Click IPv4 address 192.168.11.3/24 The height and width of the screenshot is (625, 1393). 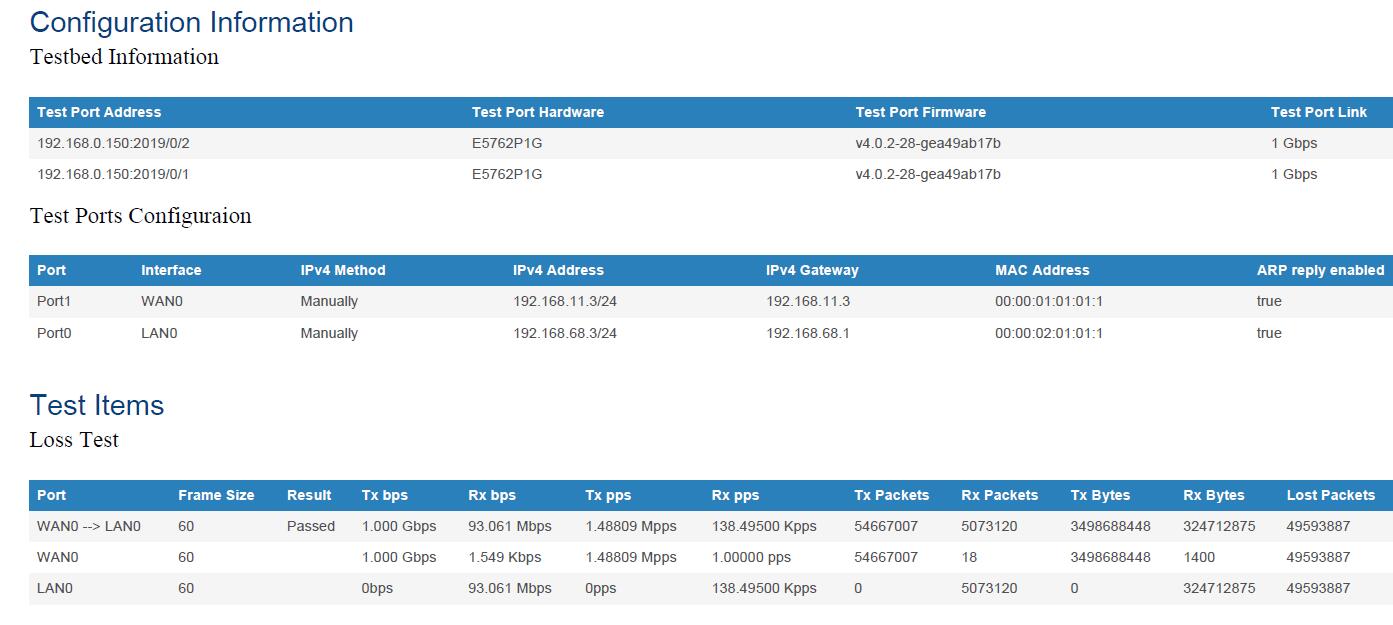[565, 301]
